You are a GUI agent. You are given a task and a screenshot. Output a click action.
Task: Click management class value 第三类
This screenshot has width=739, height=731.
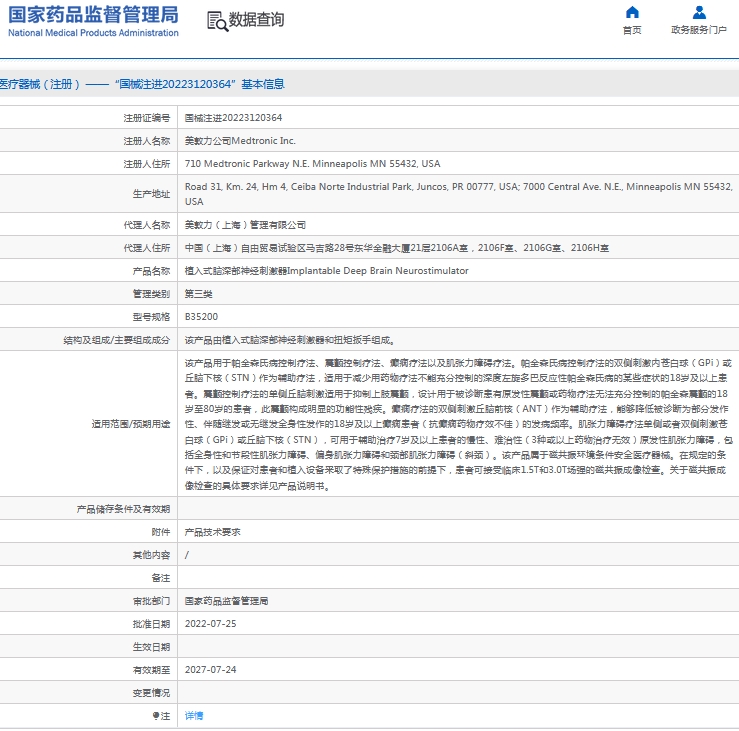pyautogui.click(x=198, y=294)
